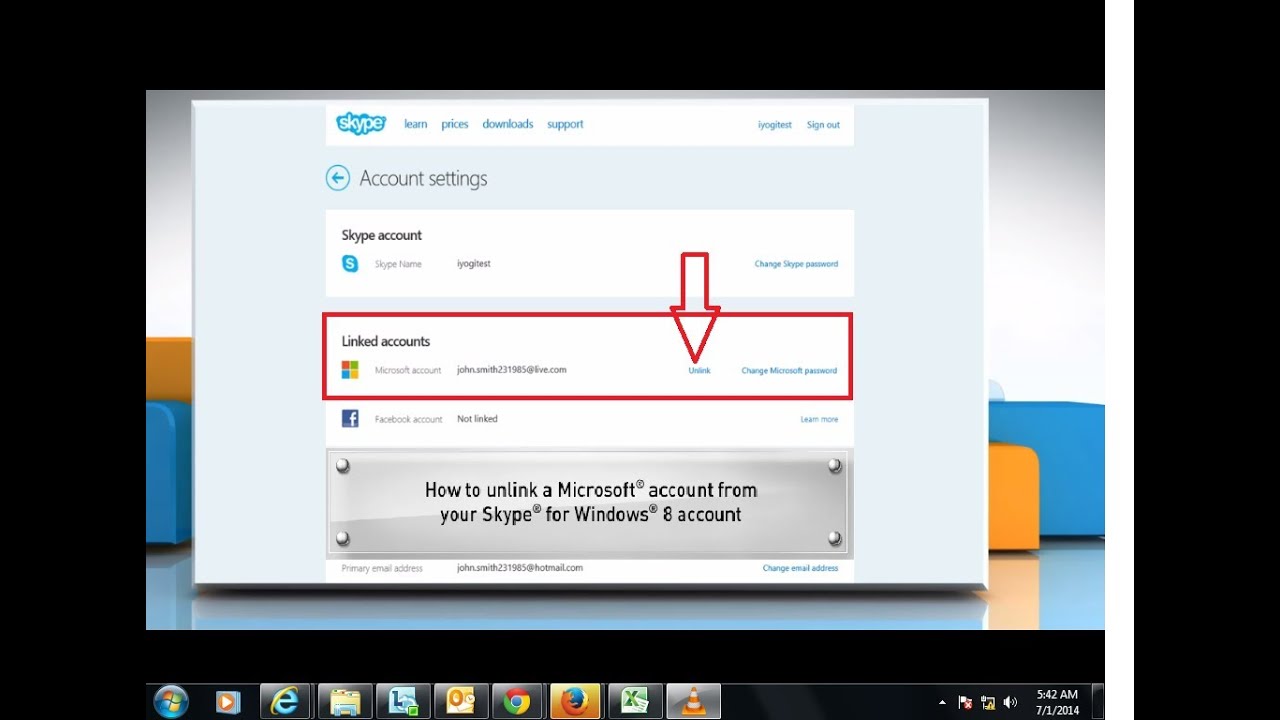This screenshot has height=720, width=1280.
Task: Open Internet Explorer from taskbar
Action: pyautogui.click(x=285, y=702)
